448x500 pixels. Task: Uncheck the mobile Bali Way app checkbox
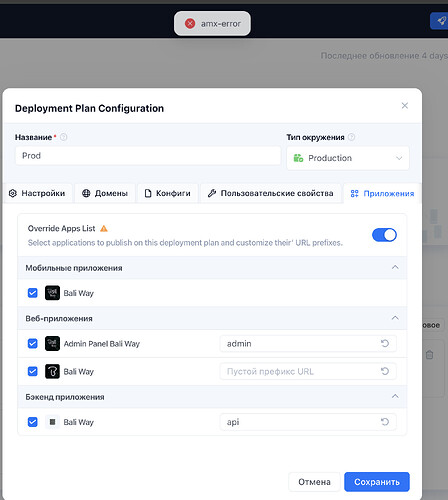[x=33, y=293]
